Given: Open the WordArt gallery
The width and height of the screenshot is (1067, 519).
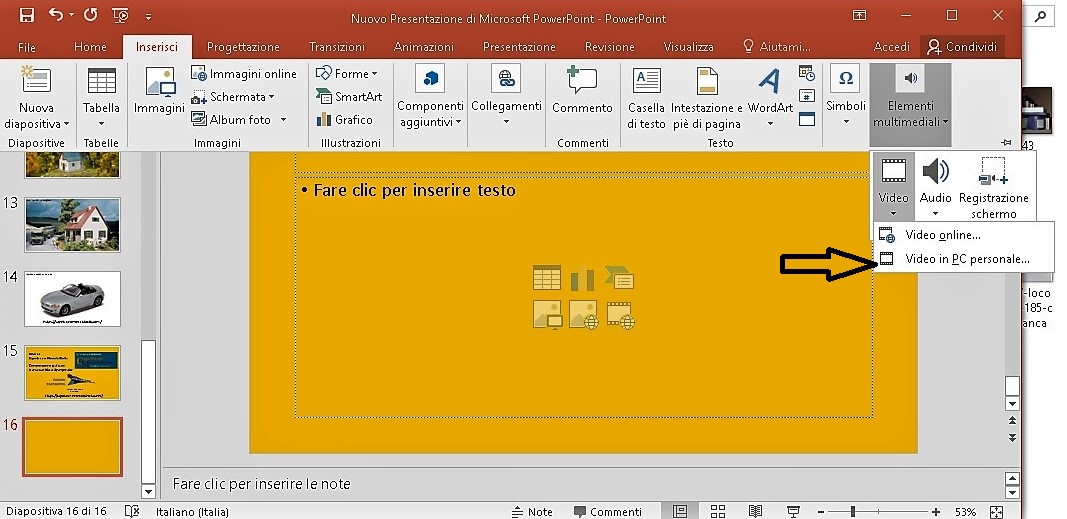Looking at the screenshot, I should coord(770,98).
